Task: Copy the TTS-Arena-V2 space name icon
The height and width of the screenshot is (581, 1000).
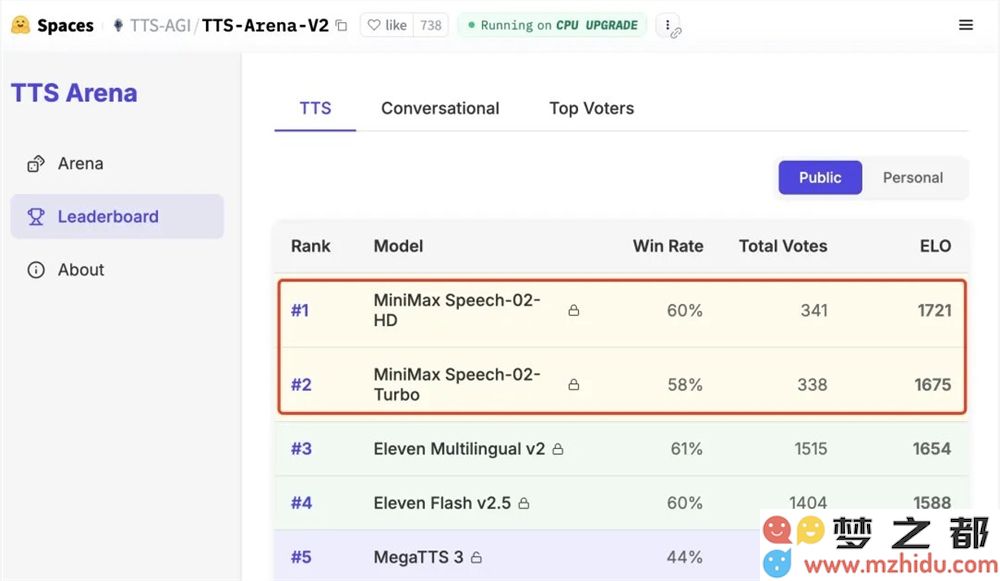Action: click(342, 25)
